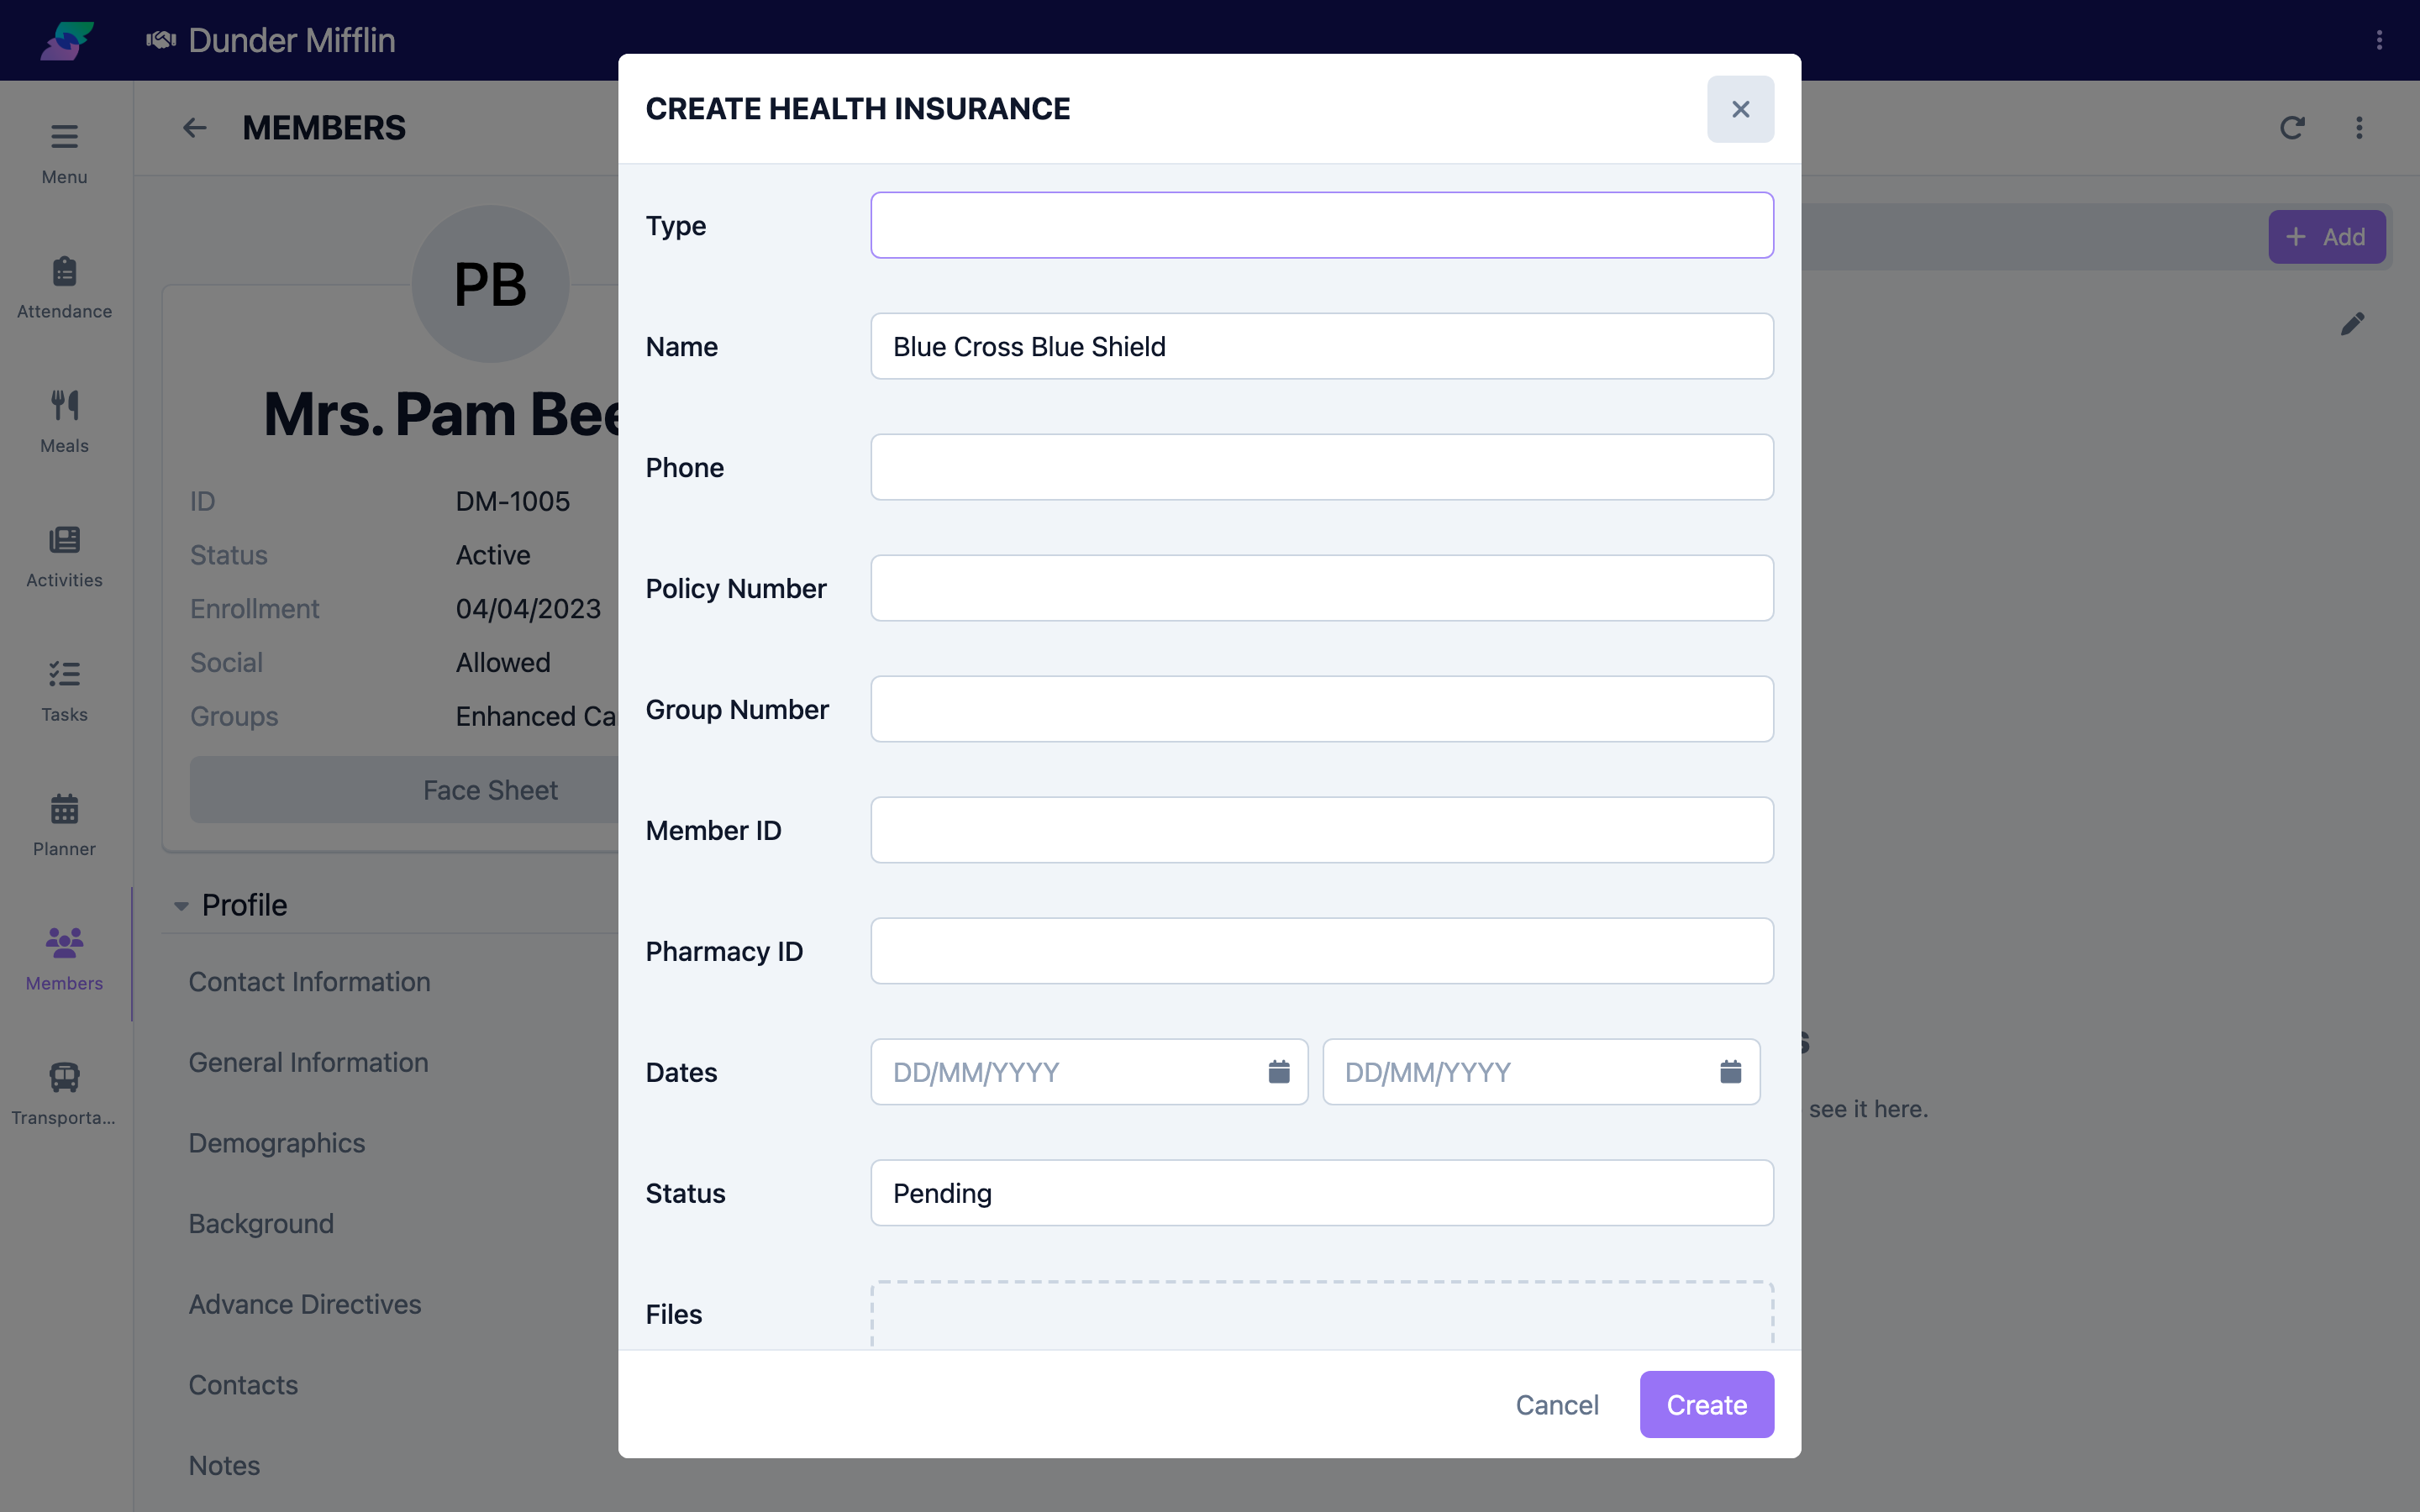Click the app logo in the top bar
This screenshot has height=1512, width=2420.
tap(67, 40)
